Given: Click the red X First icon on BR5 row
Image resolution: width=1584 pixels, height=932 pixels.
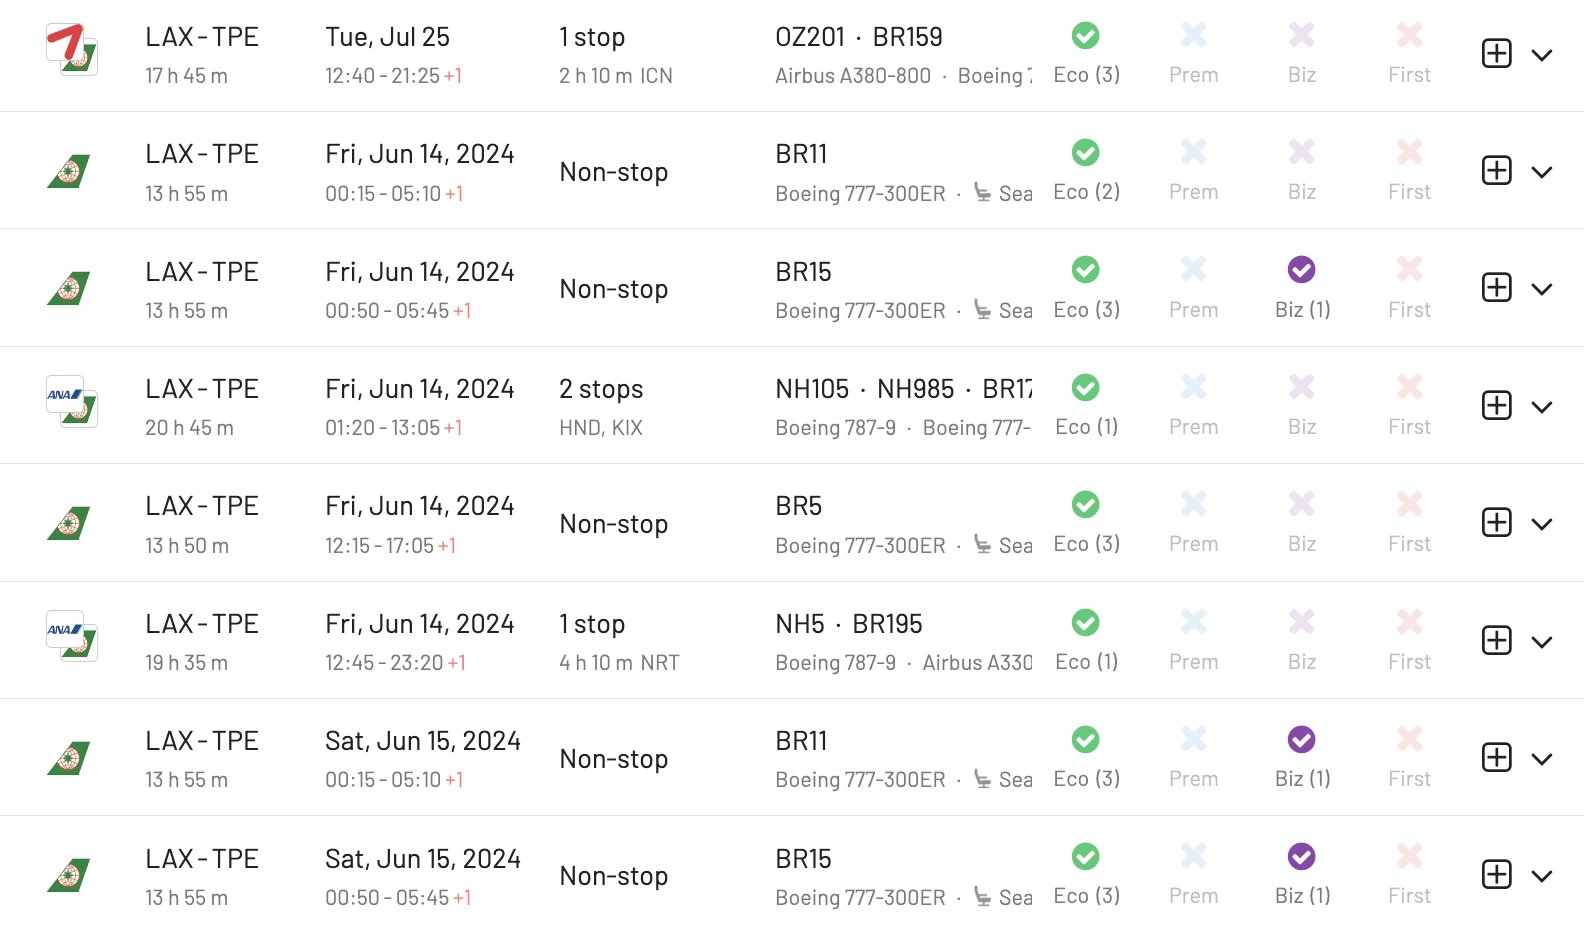Looking at the screenshot, I should coord(1409,504).
